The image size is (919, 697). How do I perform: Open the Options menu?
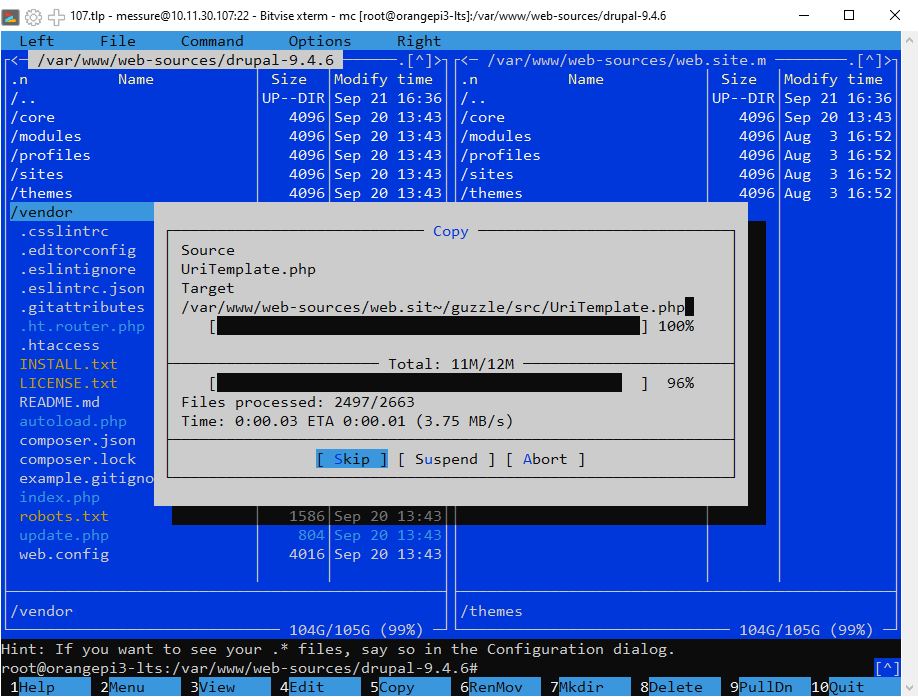319,41
